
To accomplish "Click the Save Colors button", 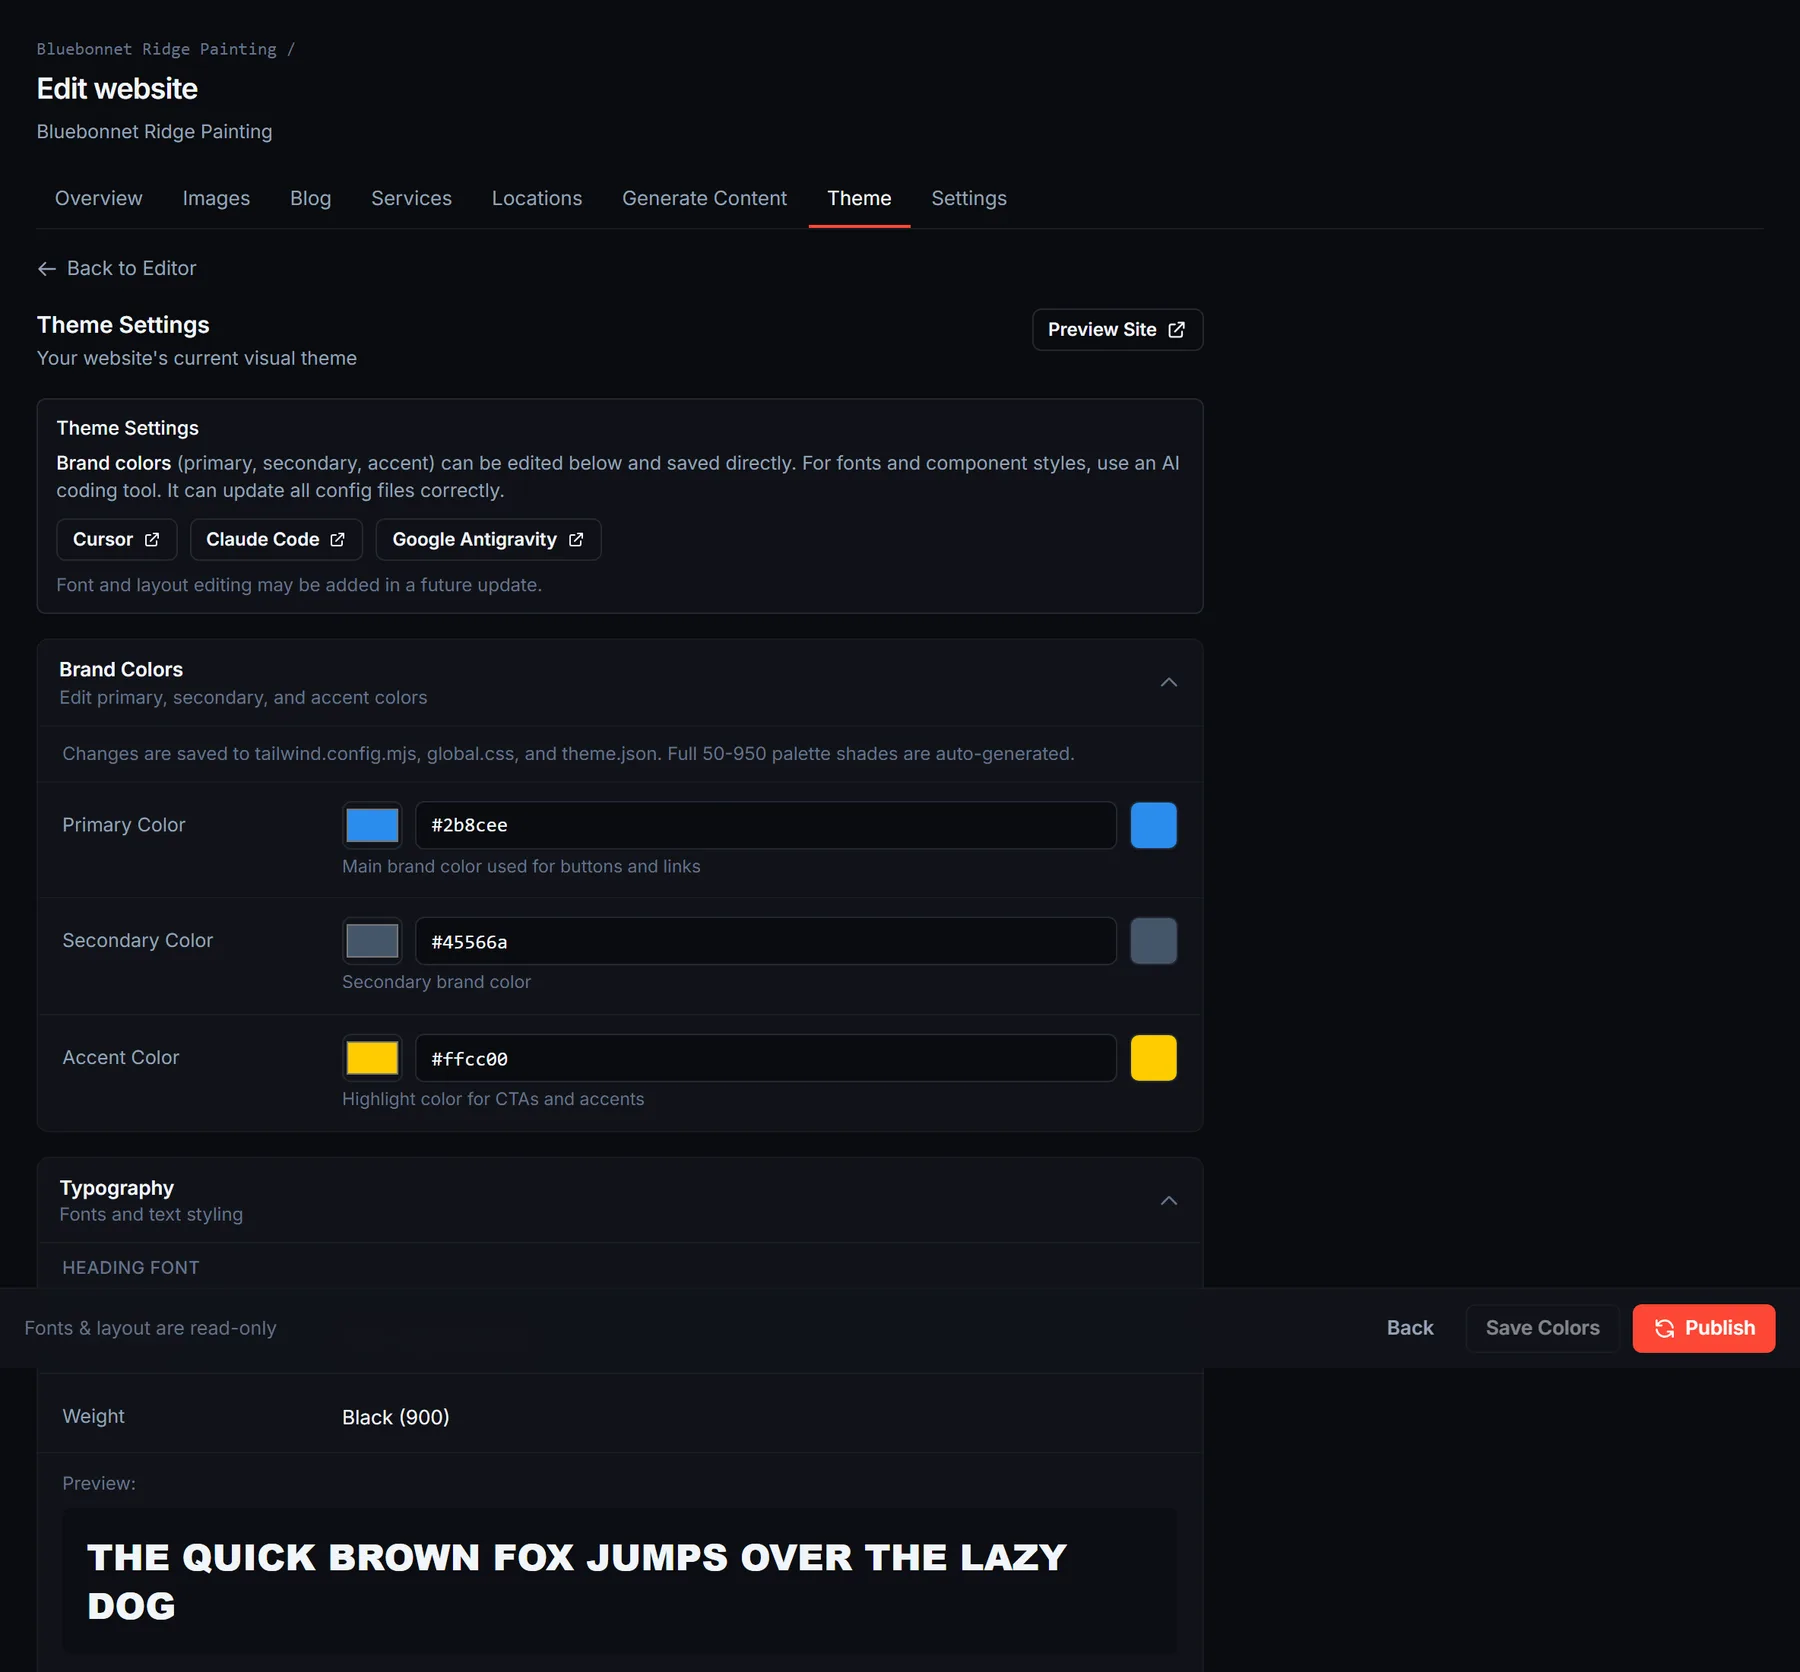I will point(1542,1329).
